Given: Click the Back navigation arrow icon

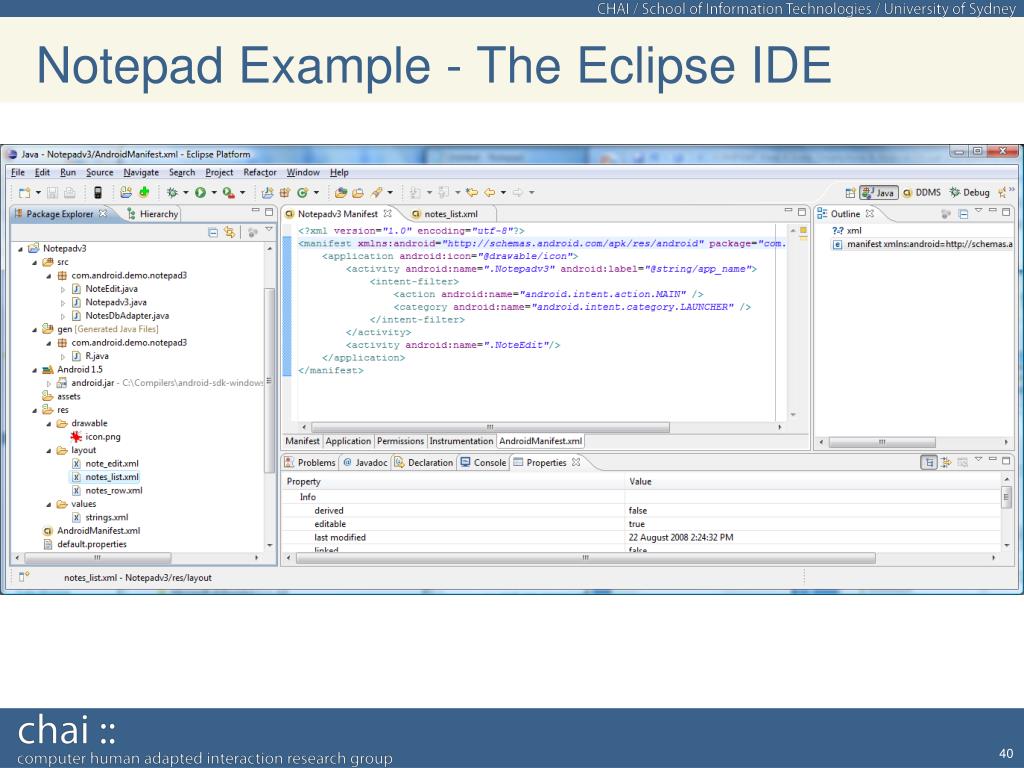Looking at the screenshot, I should point(489,193).
